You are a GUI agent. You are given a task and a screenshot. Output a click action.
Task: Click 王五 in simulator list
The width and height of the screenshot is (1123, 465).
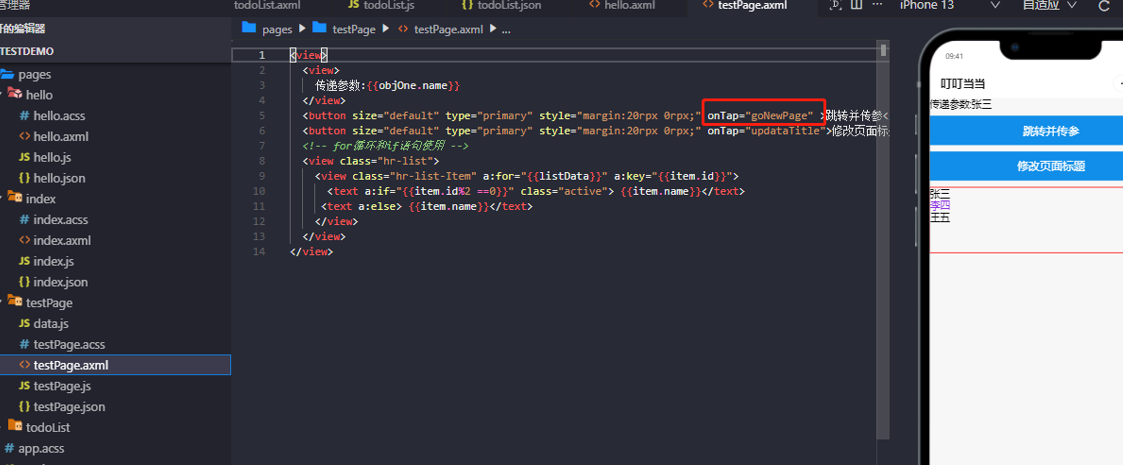click(940, 217)
